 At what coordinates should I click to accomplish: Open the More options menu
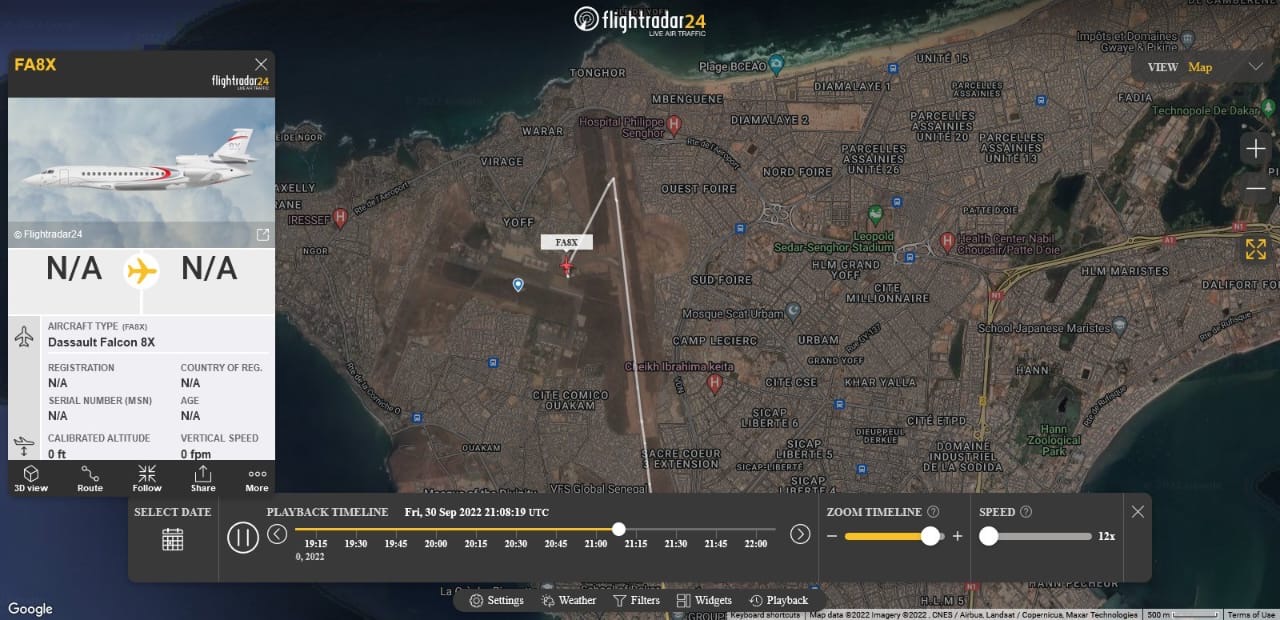257,478
